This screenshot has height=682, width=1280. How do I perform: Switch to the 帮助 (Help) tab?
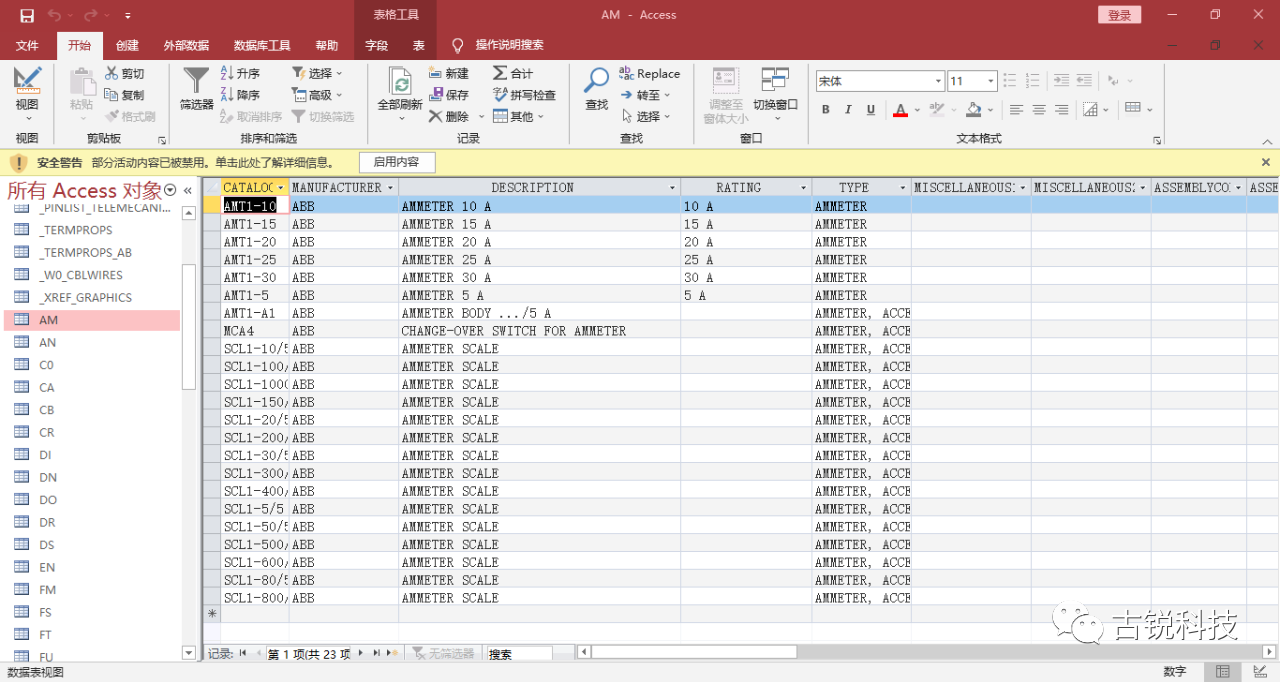[x=327, y=45]
